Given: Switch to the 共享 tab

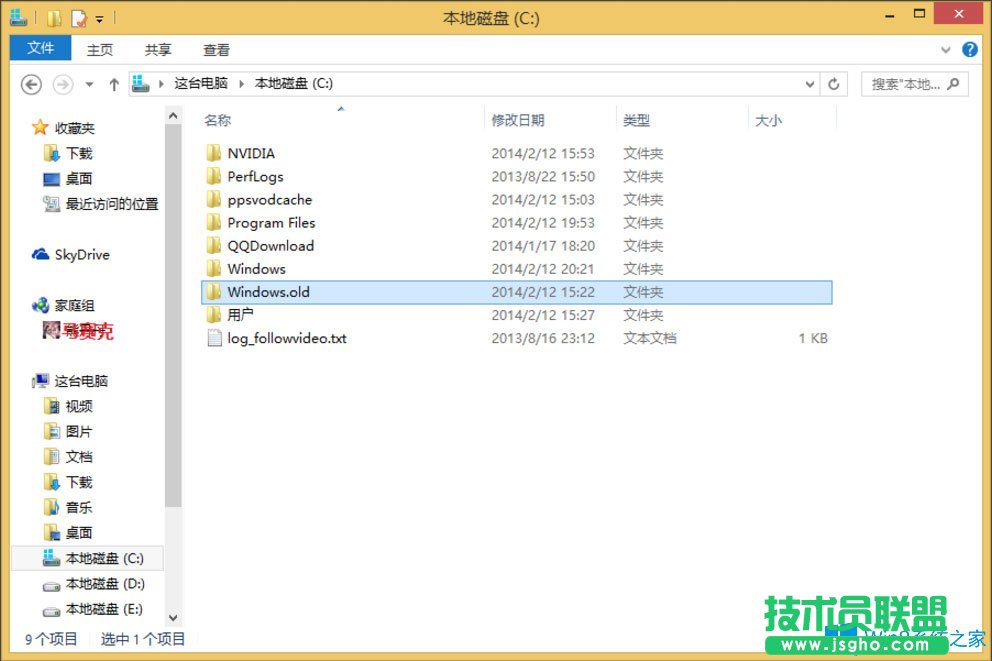Looking at the screenshot, I should (157, 49).
